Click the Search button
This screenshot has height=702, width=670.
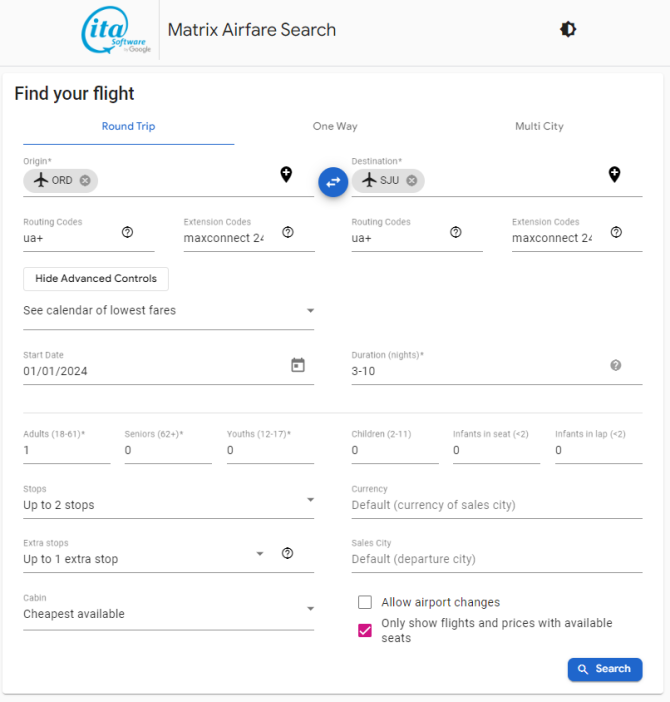point(604,669)
